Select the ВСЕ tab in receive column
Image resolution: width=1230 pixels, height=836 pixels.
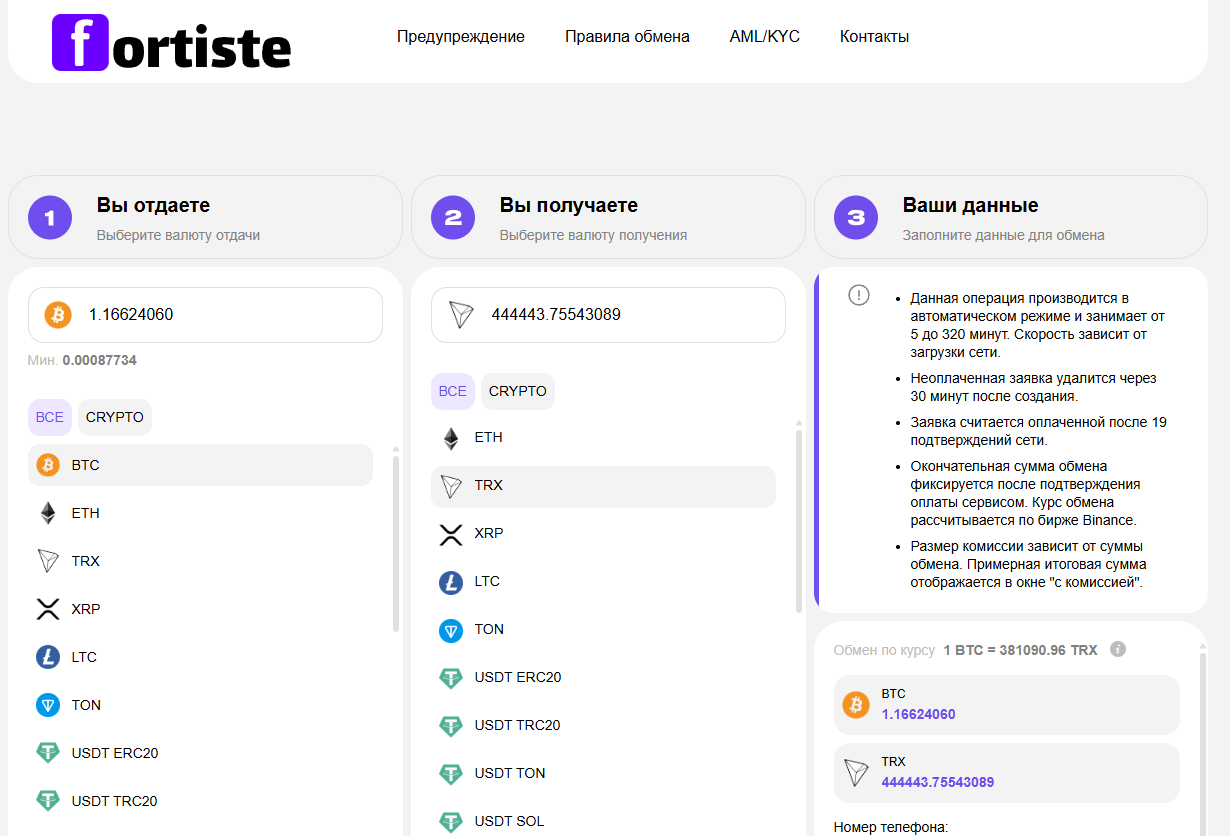pyautogui.click(x=453, y=391)
